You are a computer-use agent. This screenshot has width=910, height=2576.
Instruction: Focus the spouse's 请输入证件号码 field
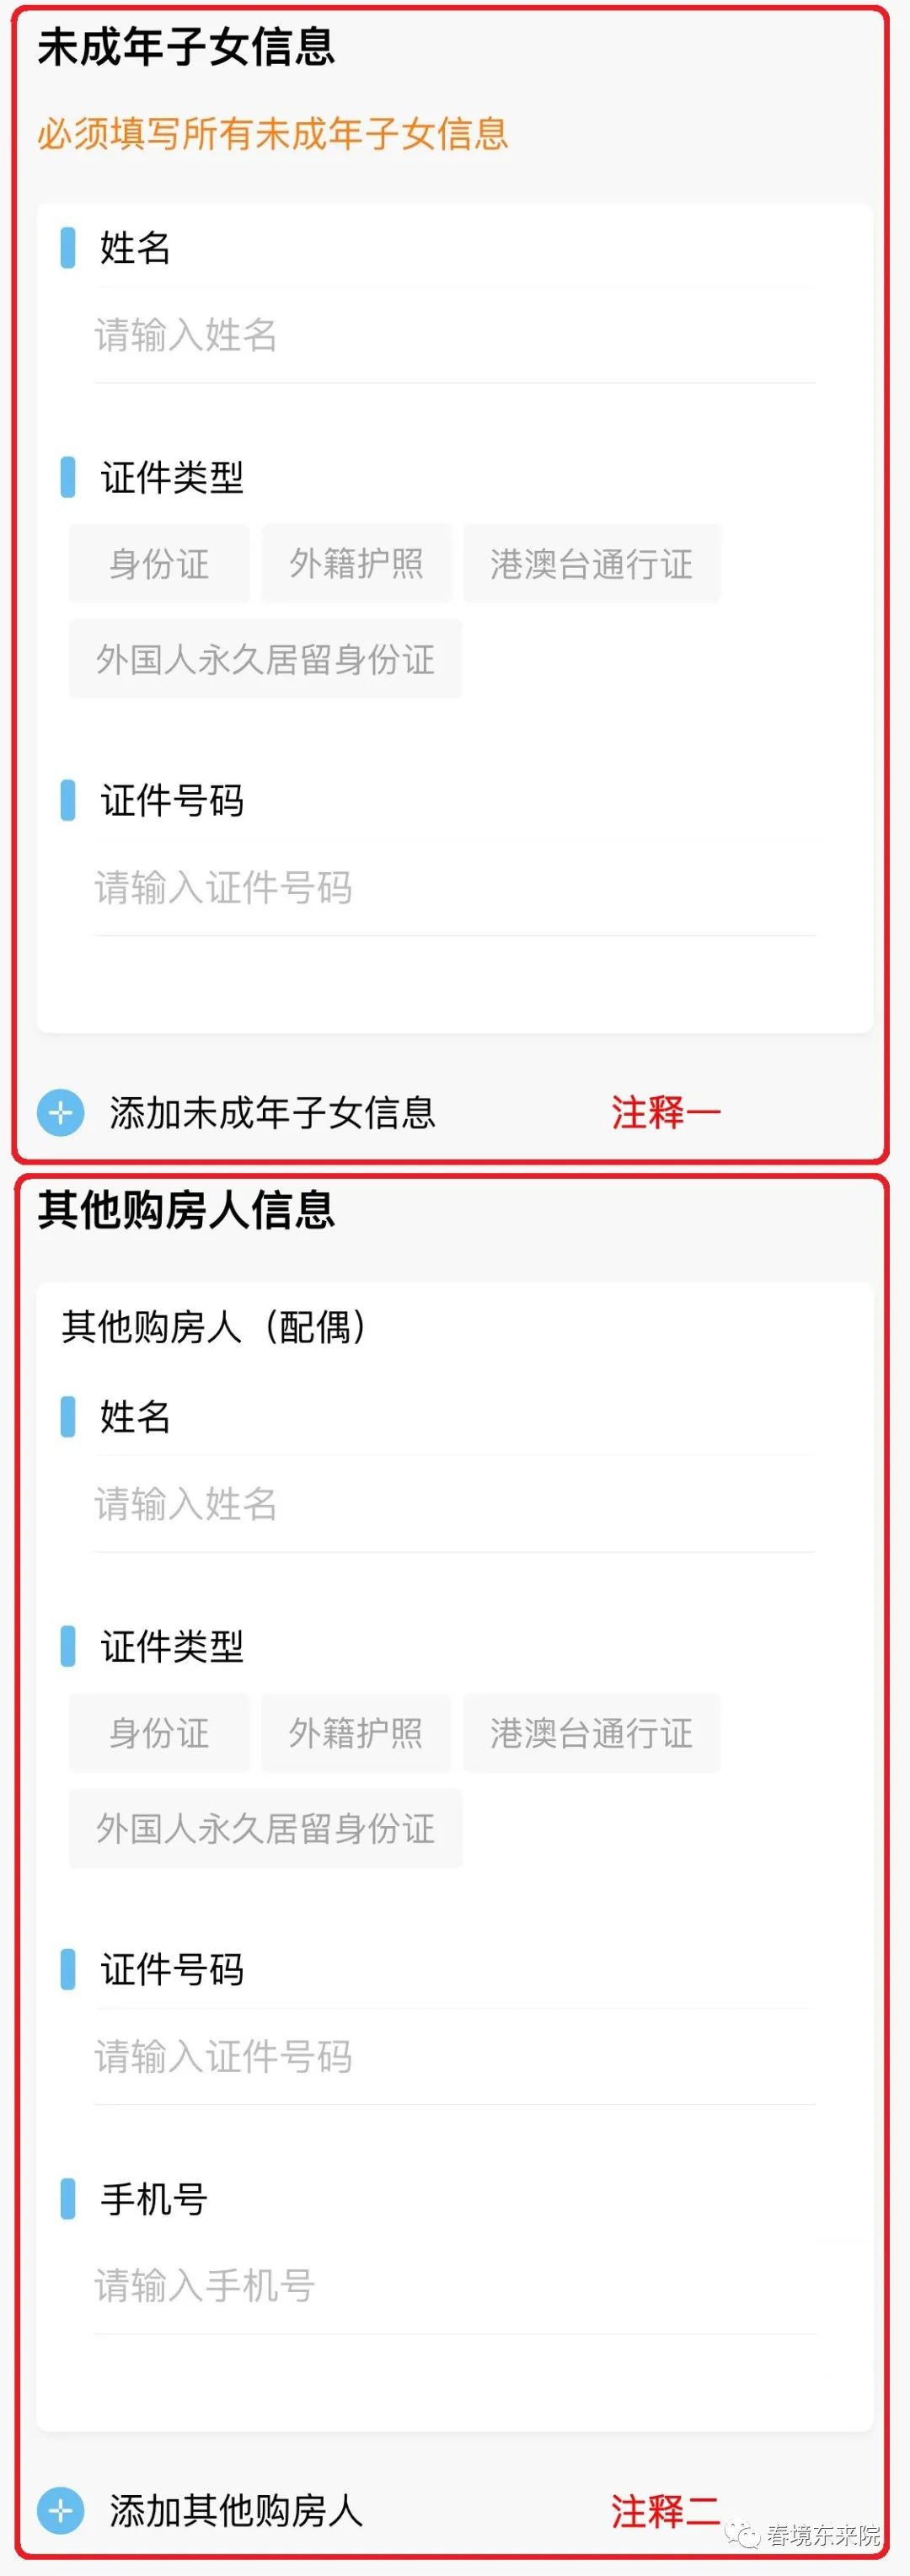click(455, 2057)
